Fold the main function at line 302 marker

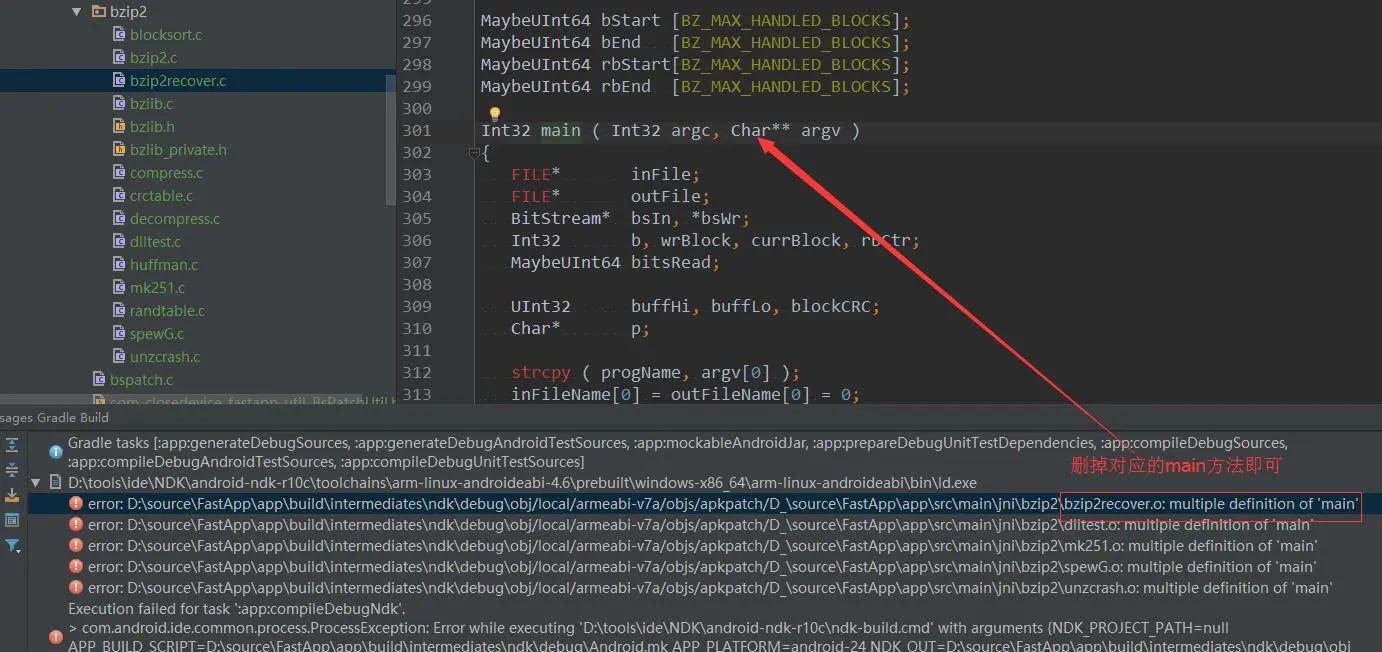(x=473, y=154)
